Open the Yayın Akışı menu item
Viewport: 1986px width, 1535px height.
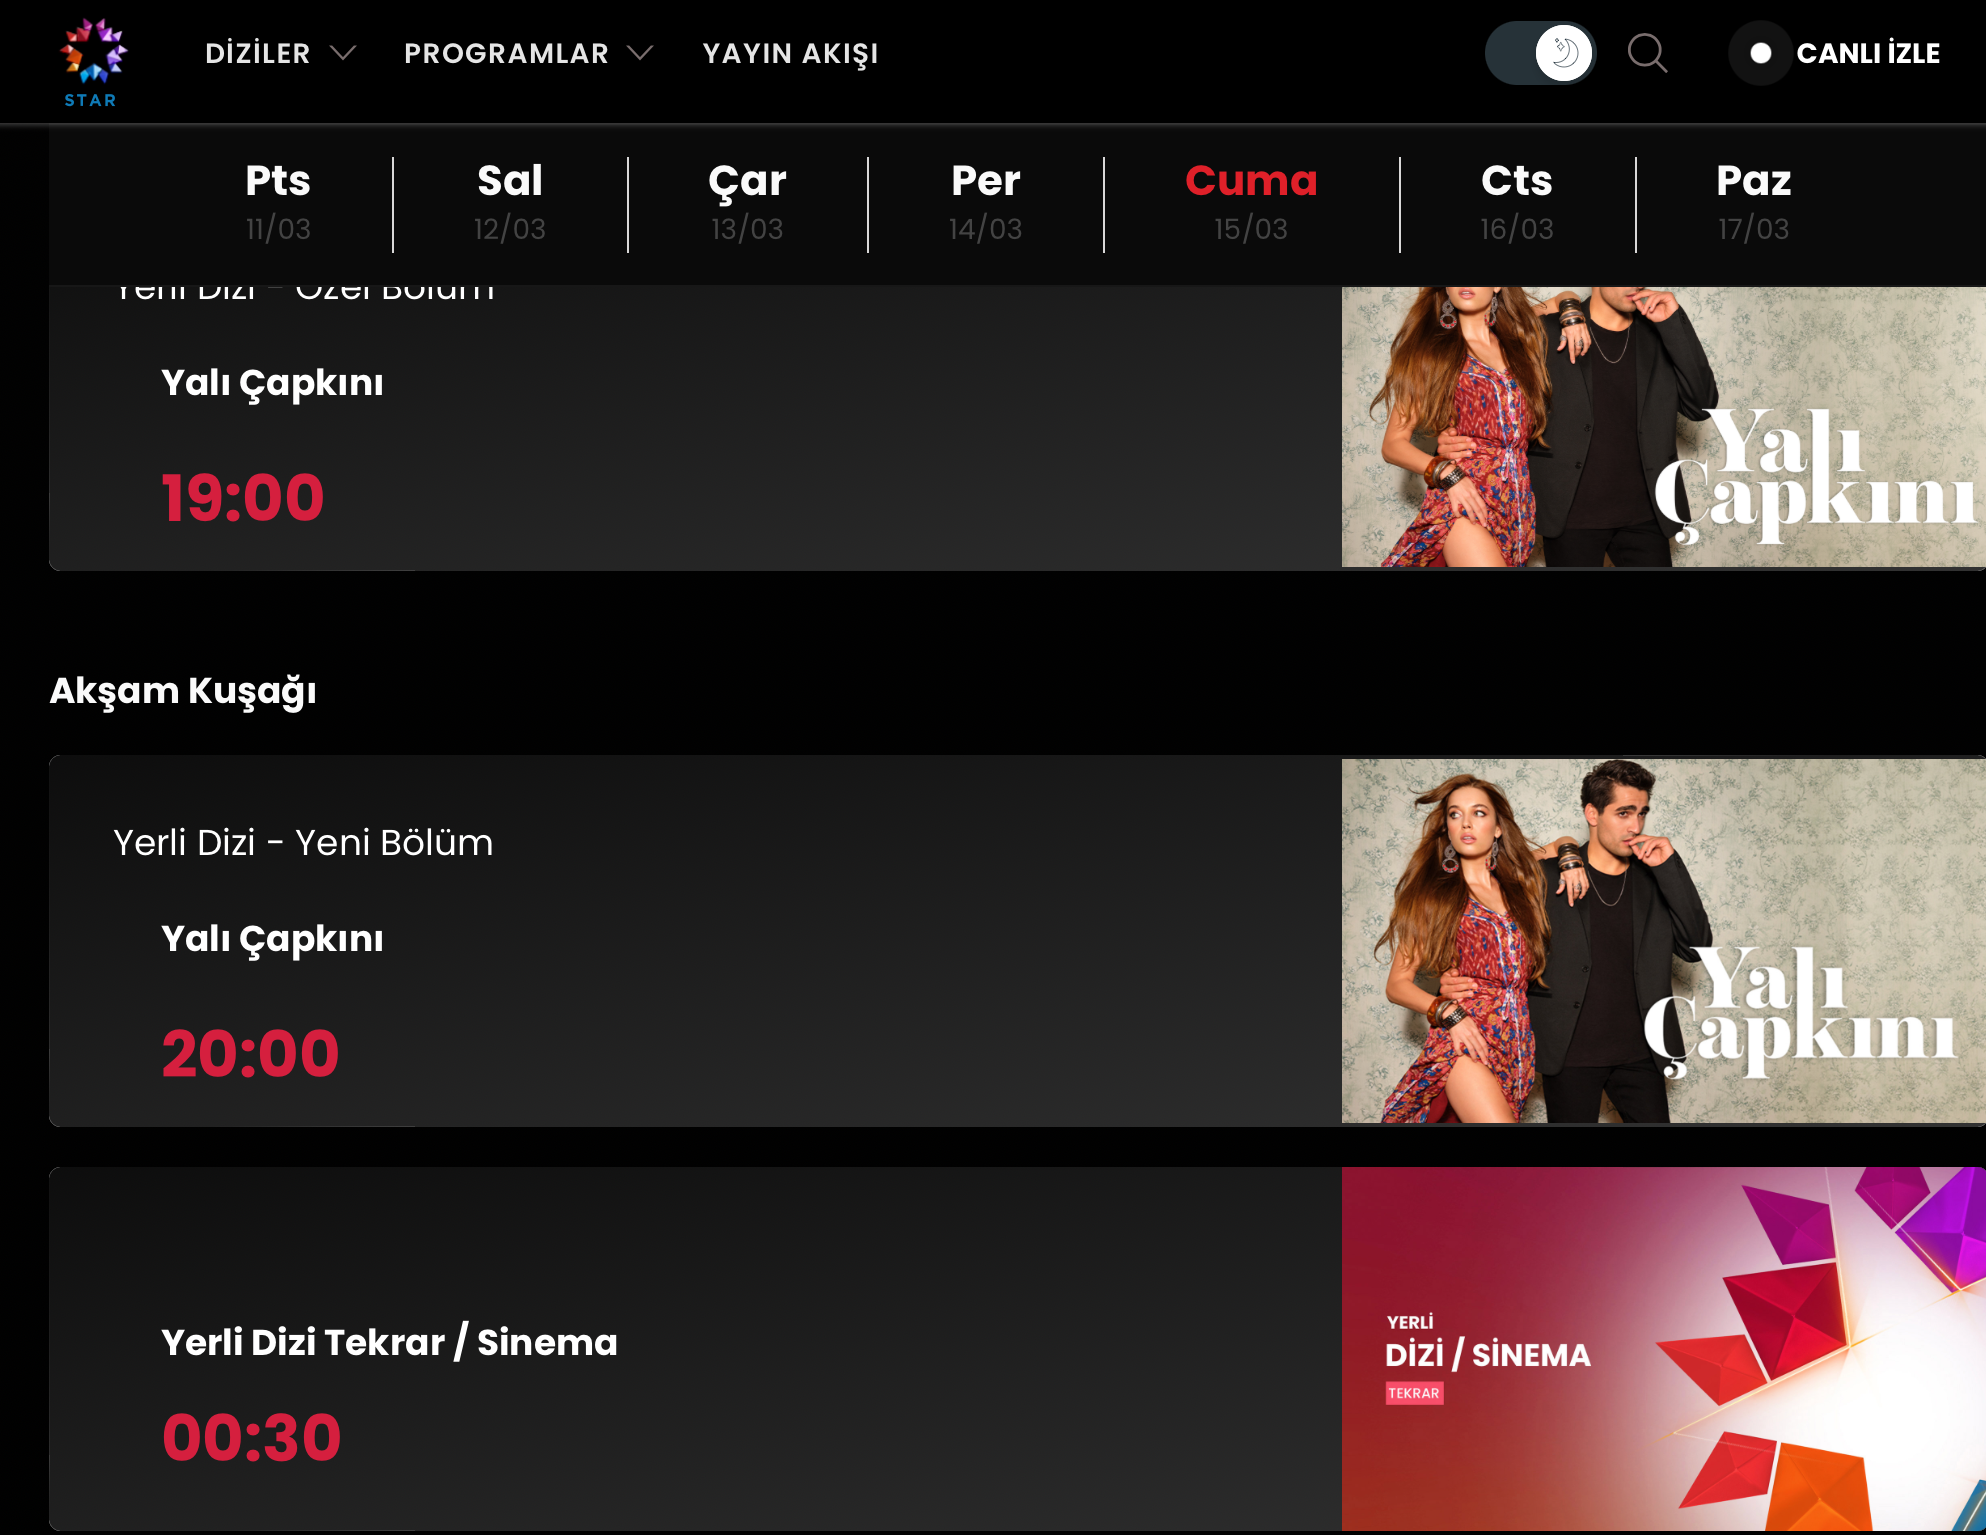point(790,53)
